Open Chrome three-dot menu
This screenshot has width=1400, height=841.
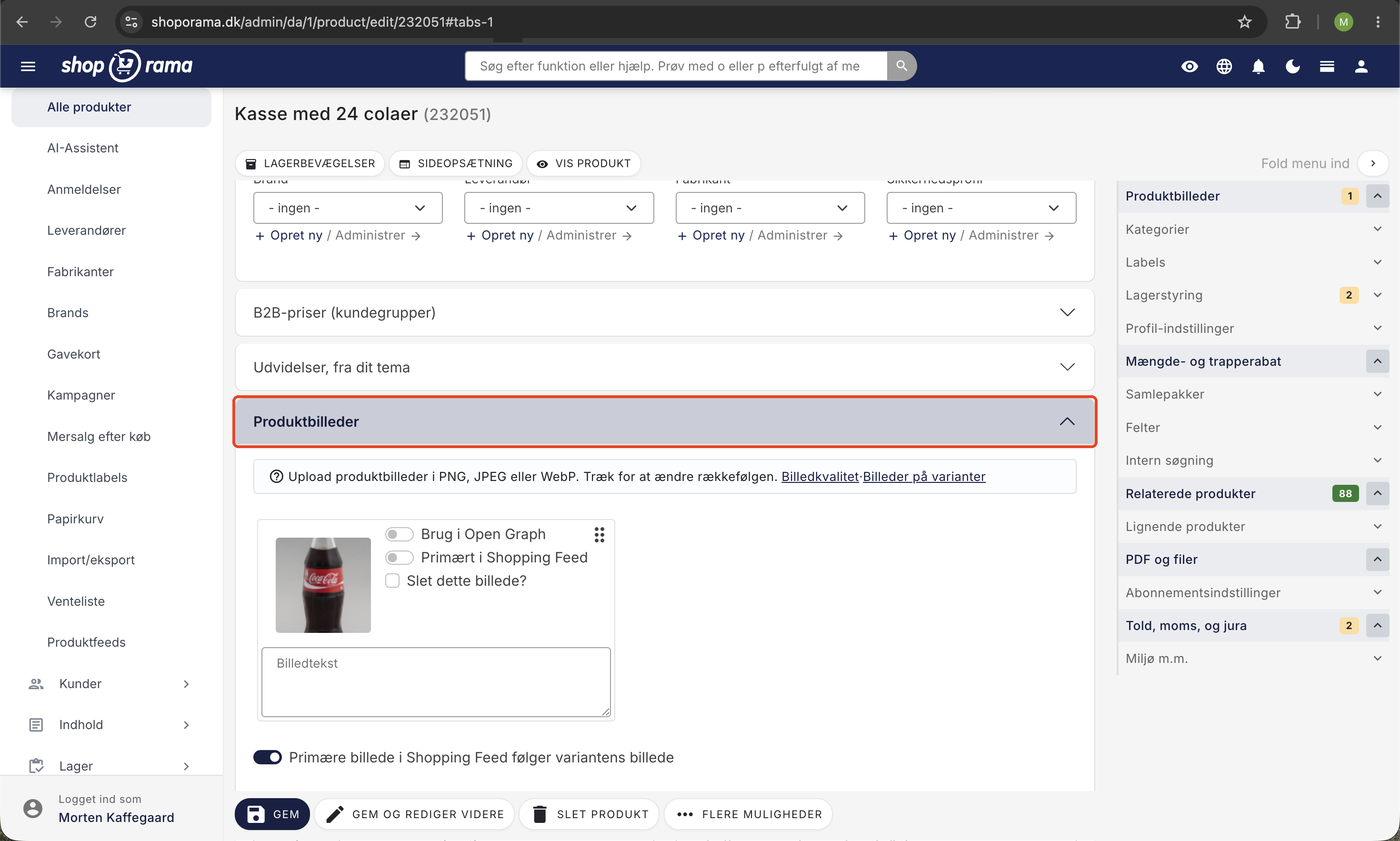[1378, 22]
